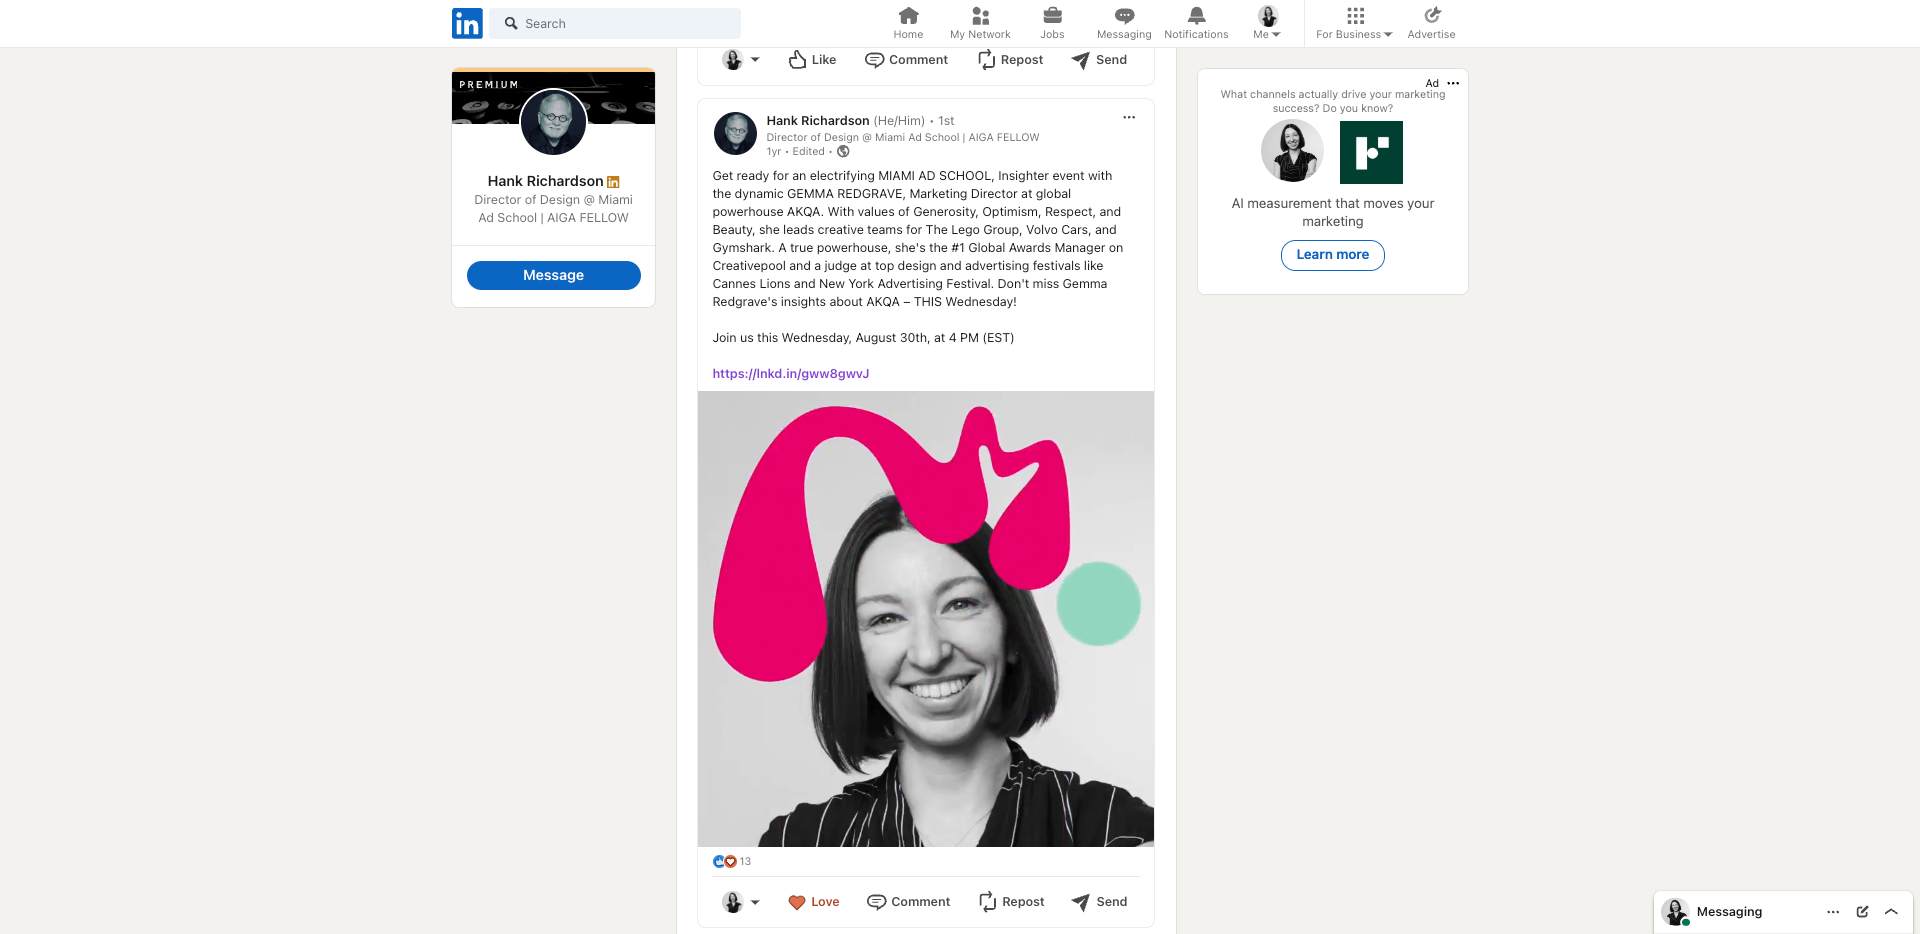Screen dimensions: 1920x934
Task: Open the dark green ad company logo
Action: click(x=1371, y=152)
